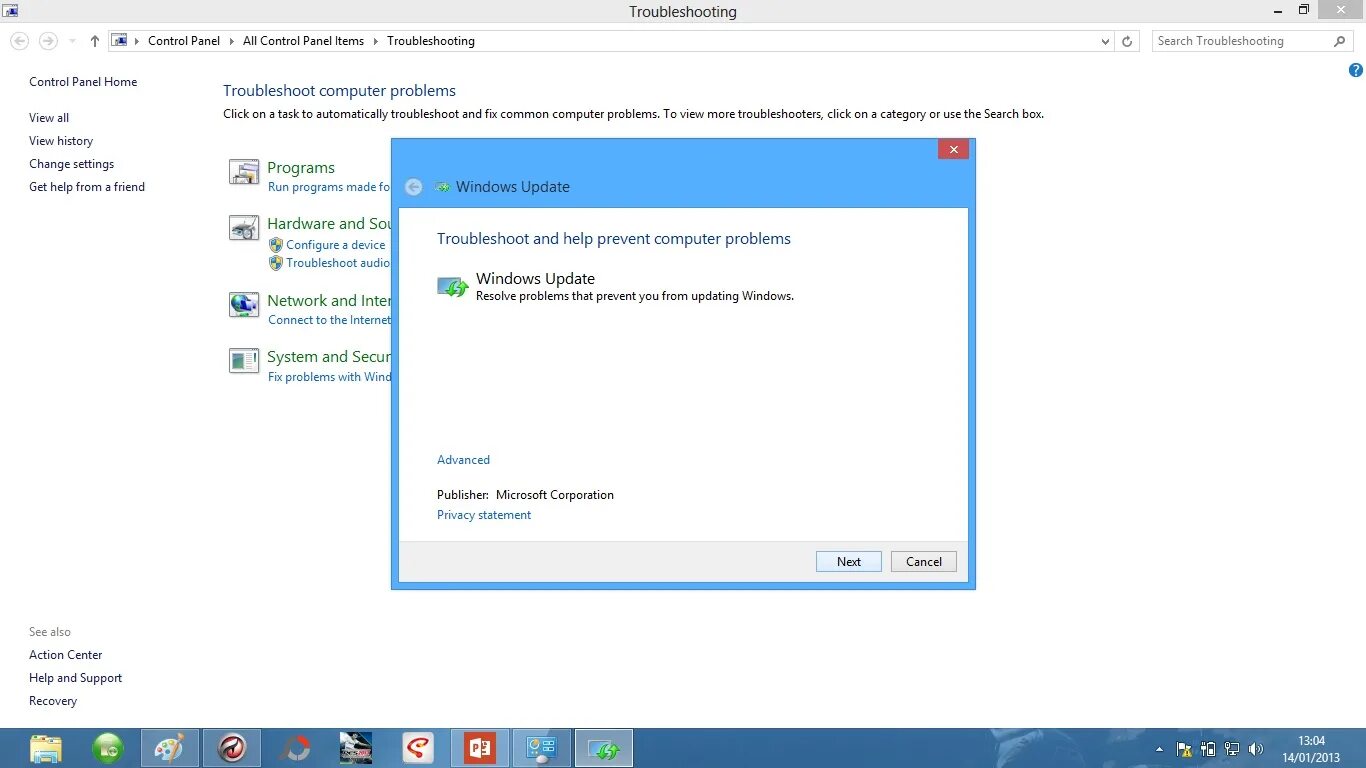Click the System and Security category icon
Image resolution: width=1366 pixels, height=768 pixels.
(x=244, y=361)
